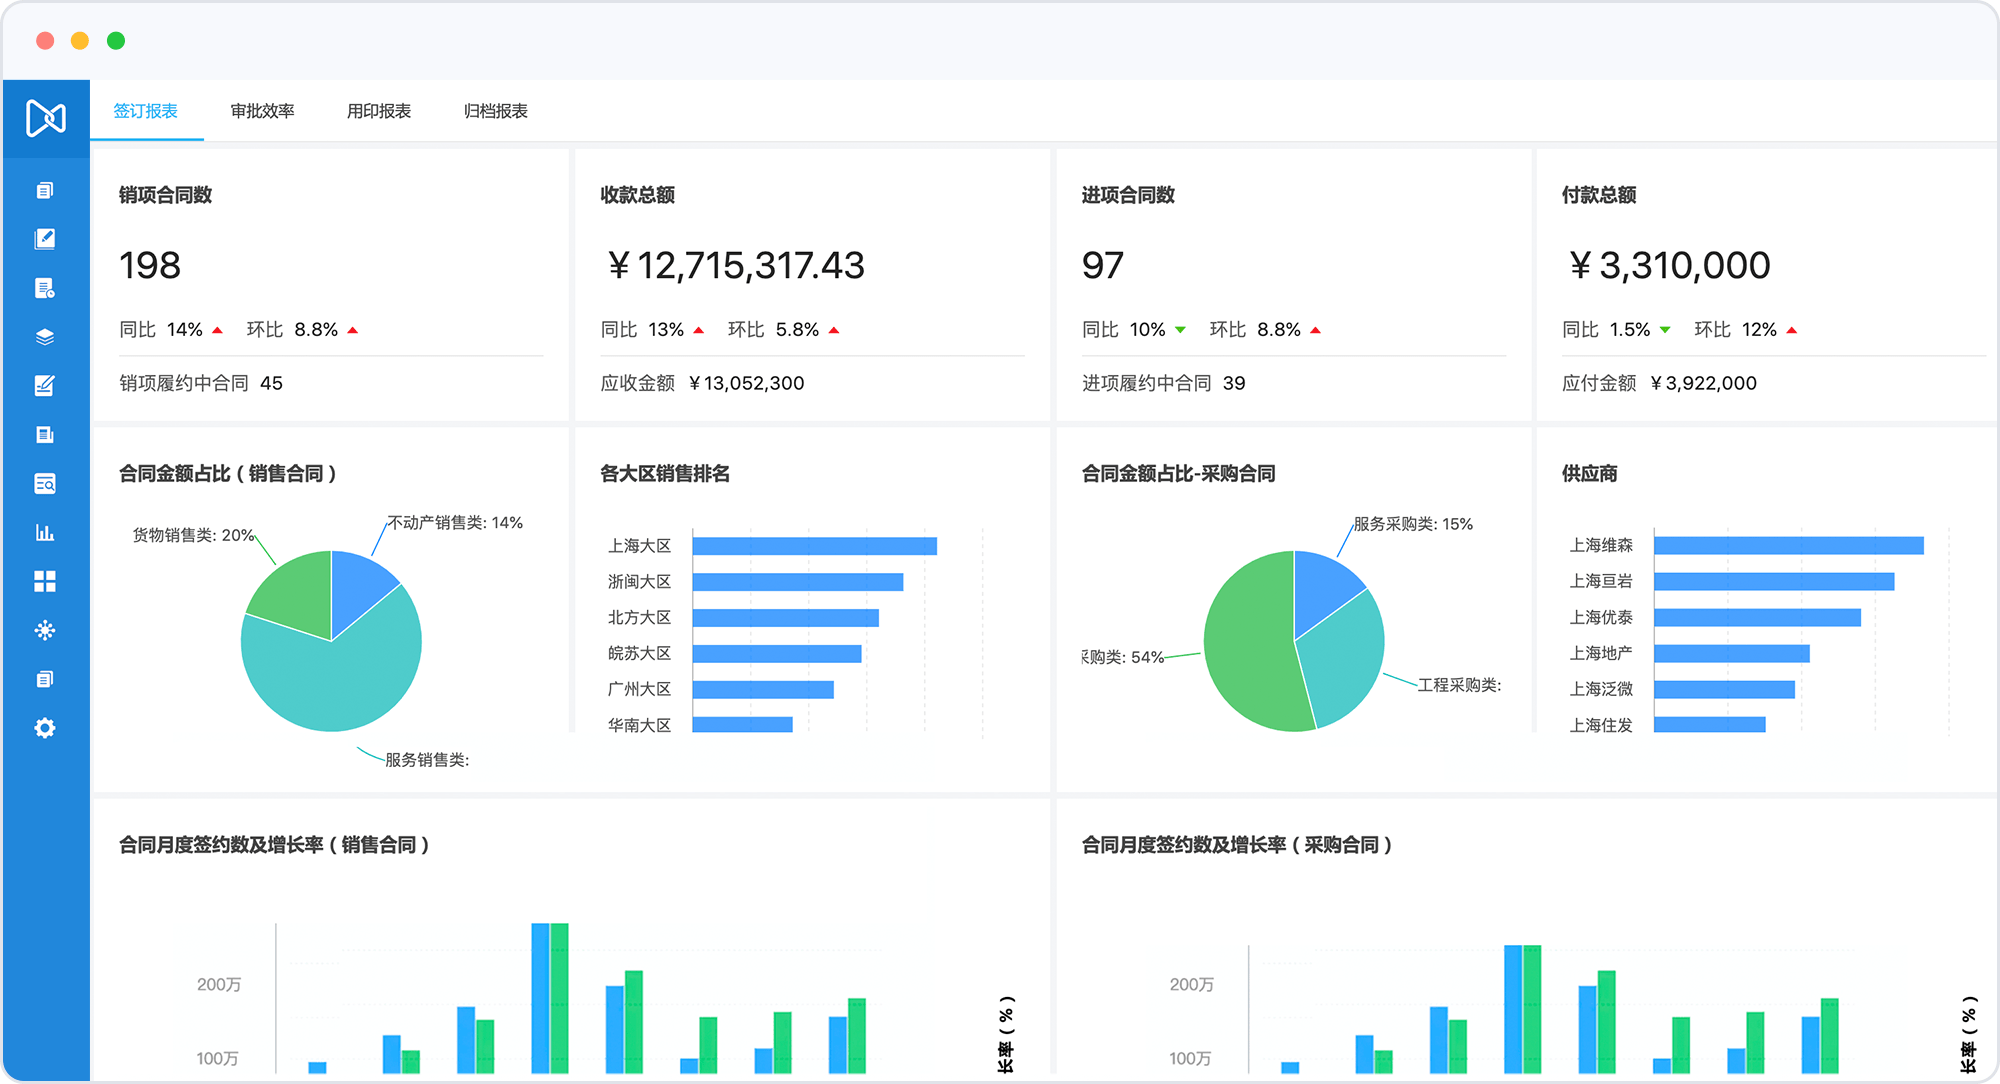Click the 销项履约中合同 45 text
This screenshot has width=2000, height=1084.
click(201, 383)
